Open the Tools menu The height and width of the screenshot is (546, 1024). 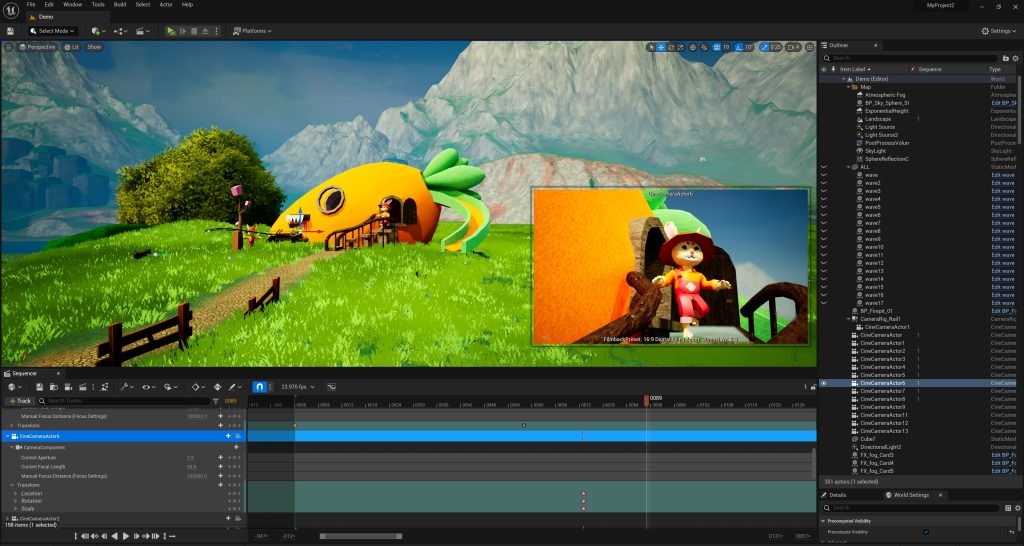(x=98, y=5)
